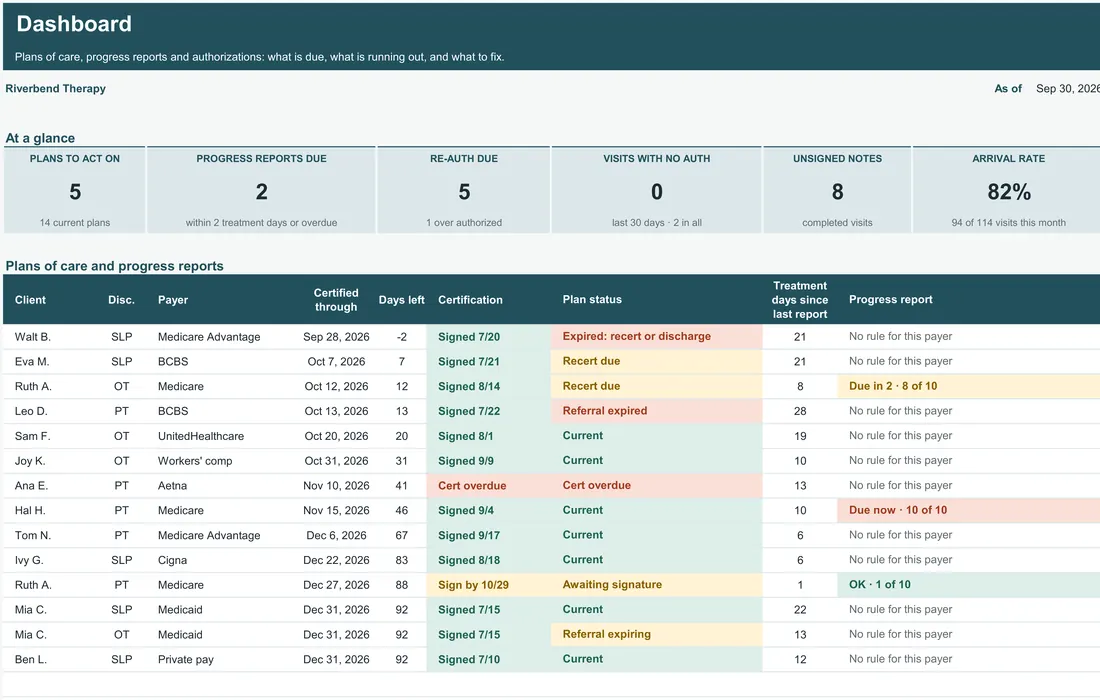Click the Disc. column header
This screenshot has width=1100, height=700.
coord(121,299)
